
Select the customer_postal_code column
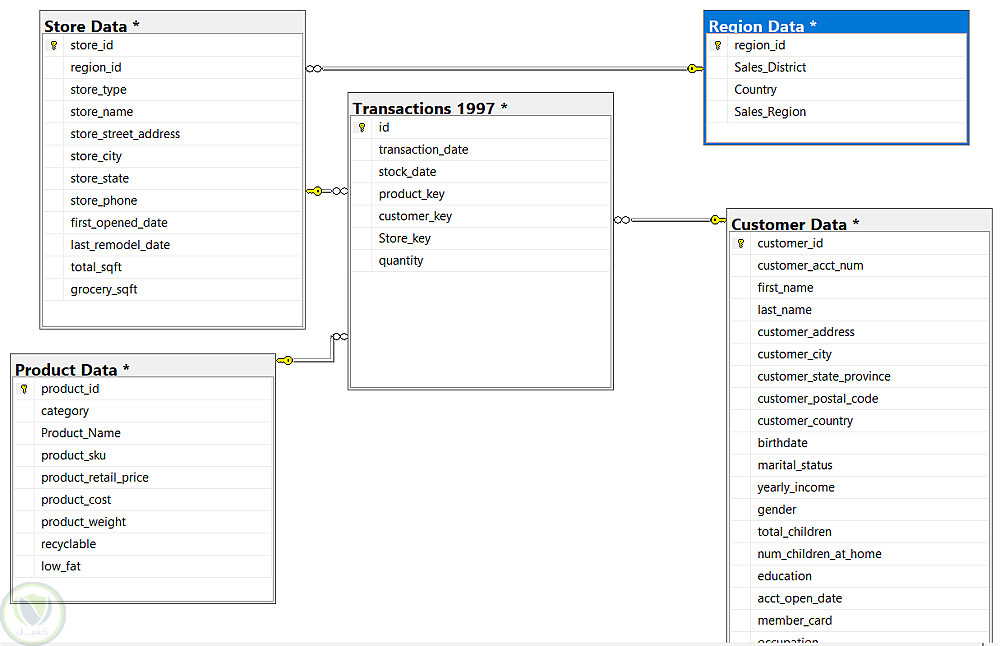click(860, 399)
